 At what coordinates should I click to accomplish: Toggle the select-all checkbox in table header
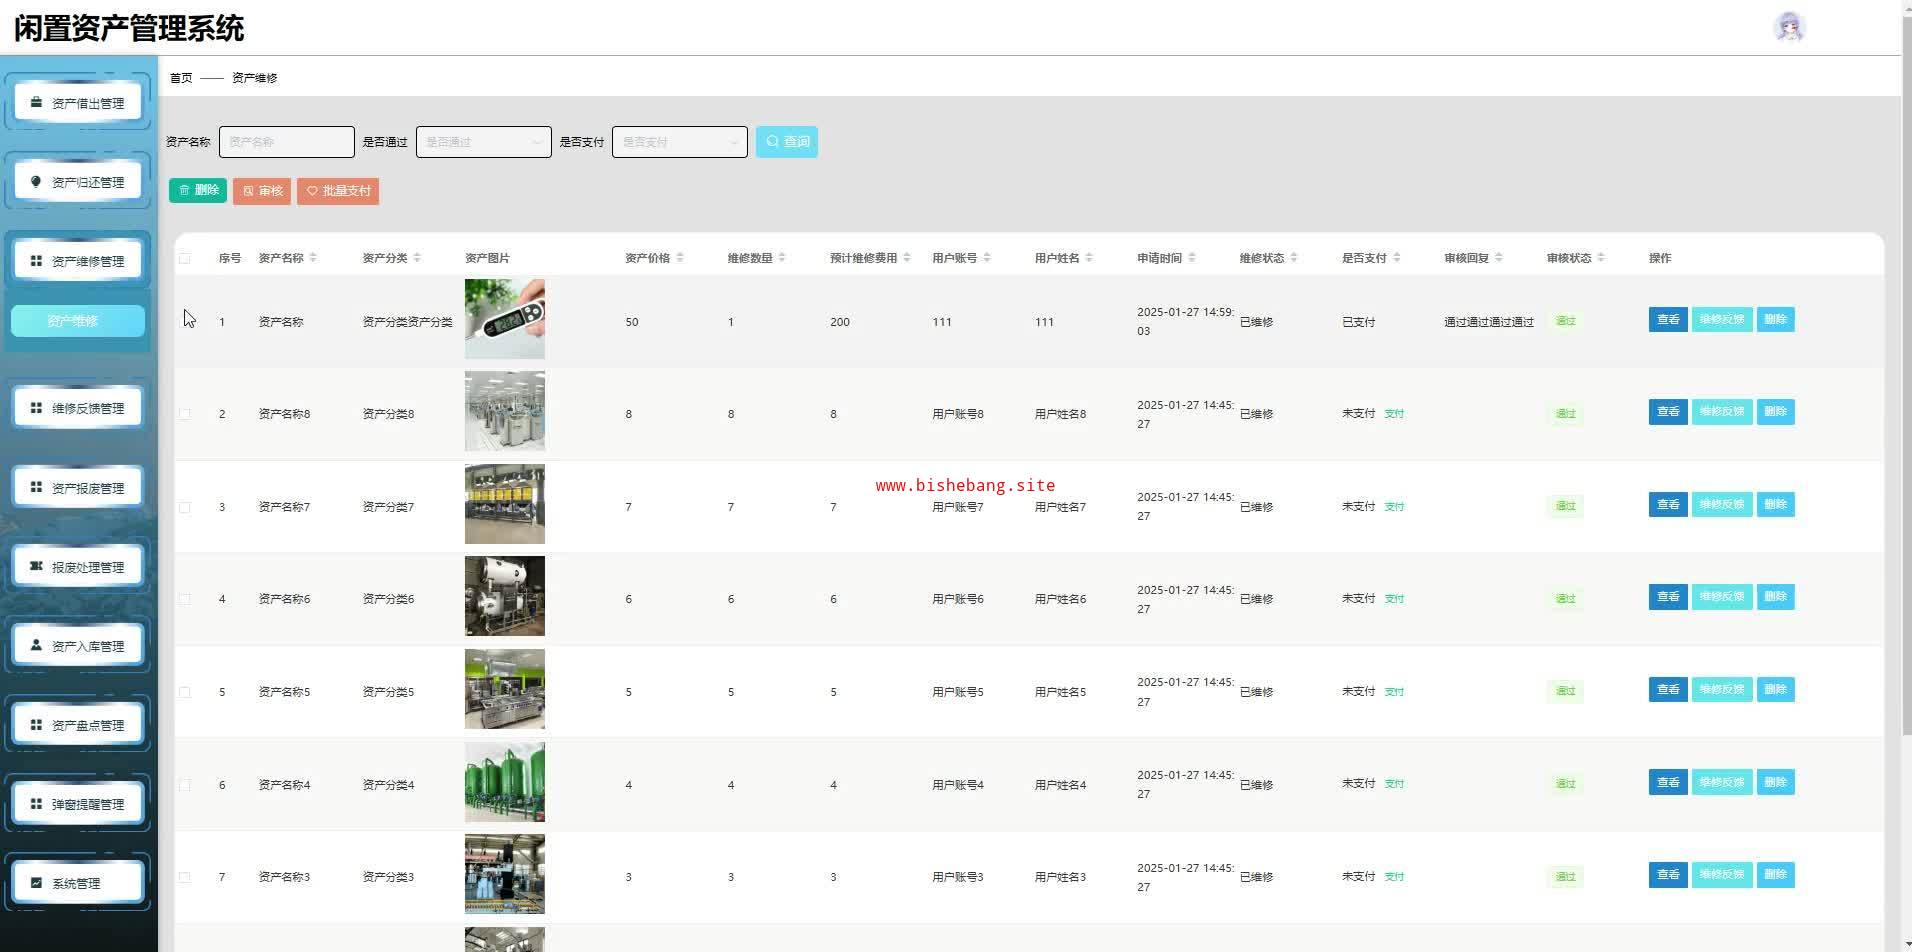coord(184,258)
